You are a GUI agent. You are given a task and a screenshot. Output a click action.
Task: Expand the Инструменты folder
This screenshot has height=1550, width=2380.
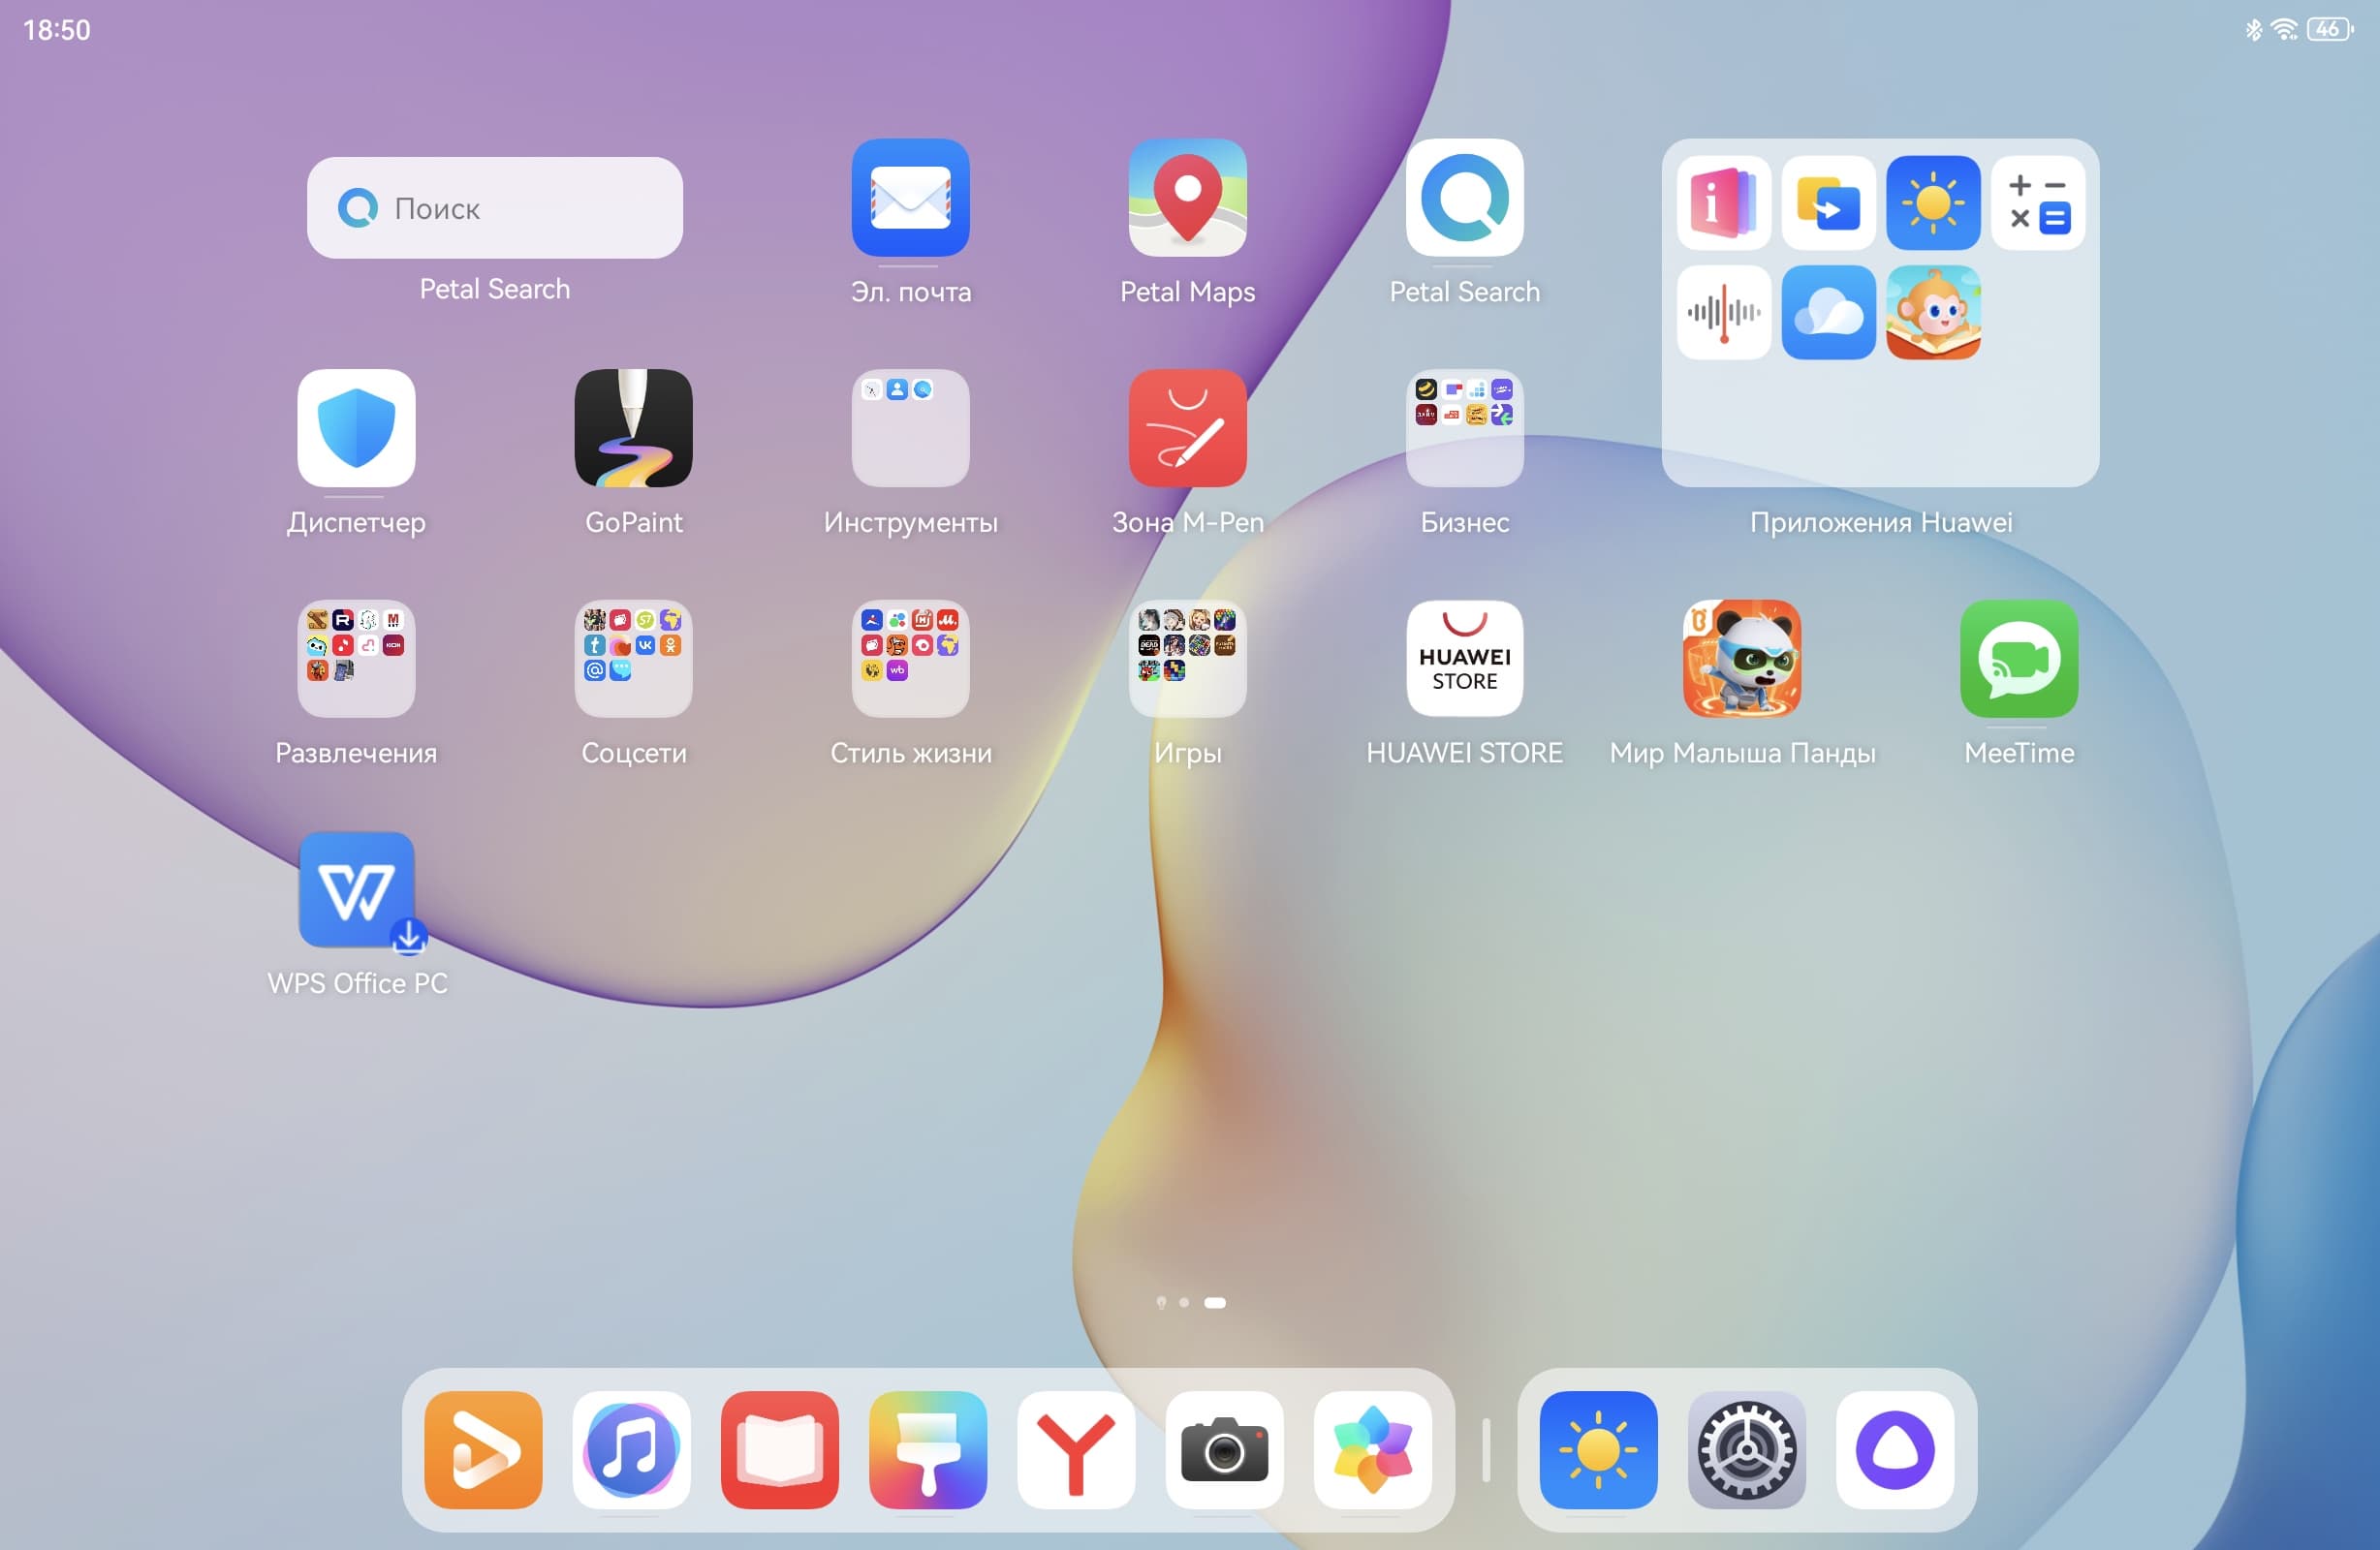pyautogui.click(x=910, y=428)
